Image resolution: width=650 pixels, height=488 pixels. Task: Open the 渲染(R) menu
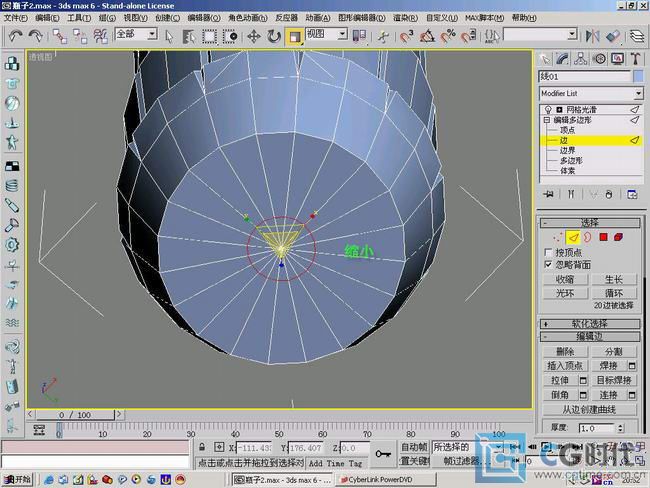click(405, 18)
